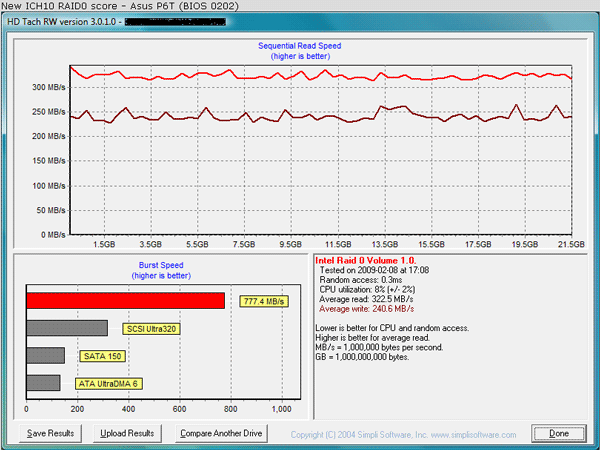Click the HD Tach RW window title bar
The width and height of the screenshot is (600, 450).
tap(300, 21)
